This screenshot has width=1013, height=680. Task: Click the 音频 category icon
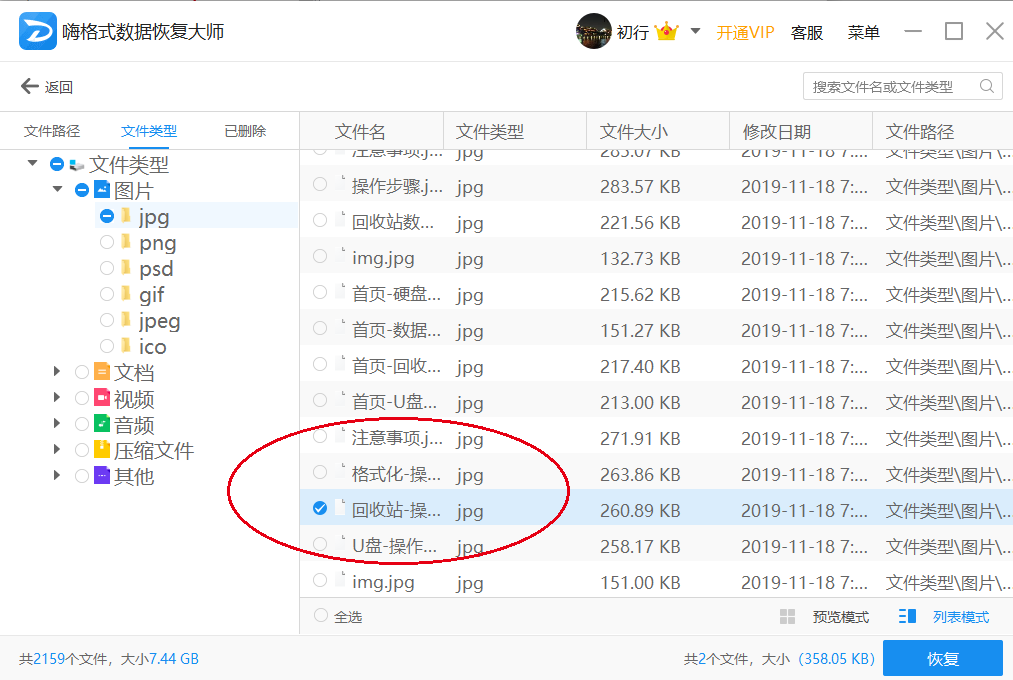[x=102, y=423]
